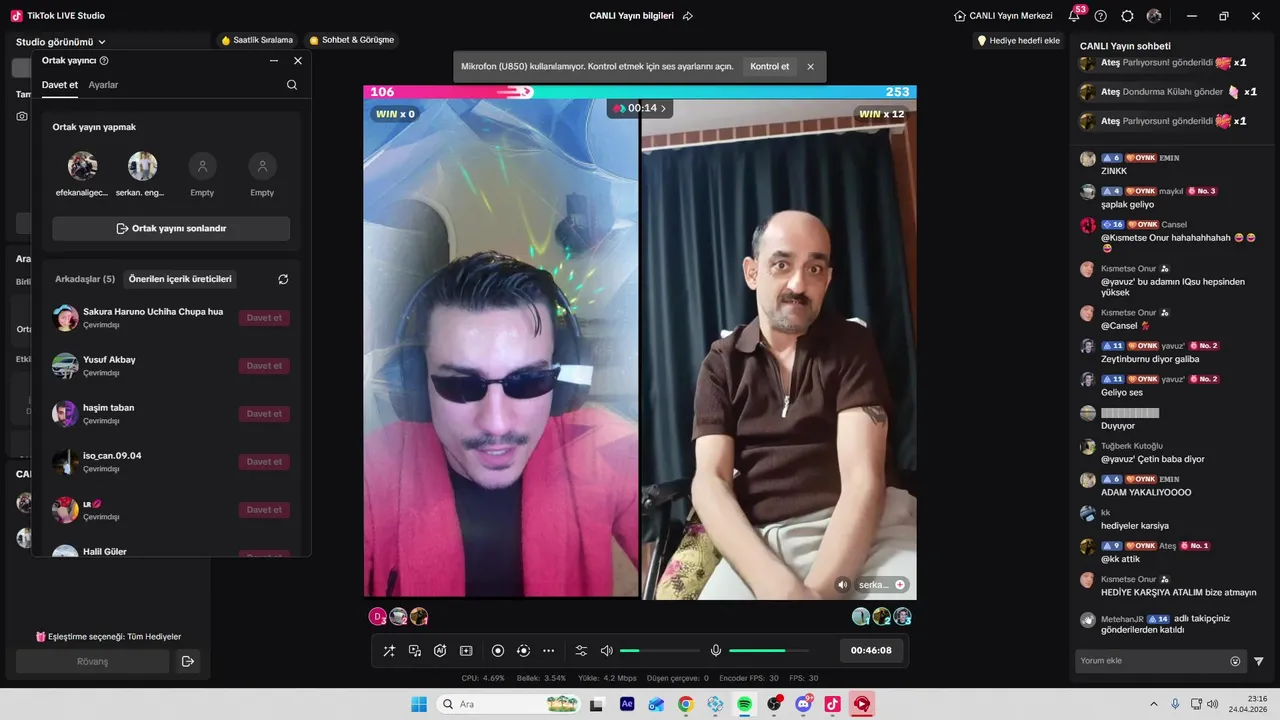The height and width of the screenshot is (720, 1280).
Task: Open Saatlik Sıralama chip
Action: (257, 40)
